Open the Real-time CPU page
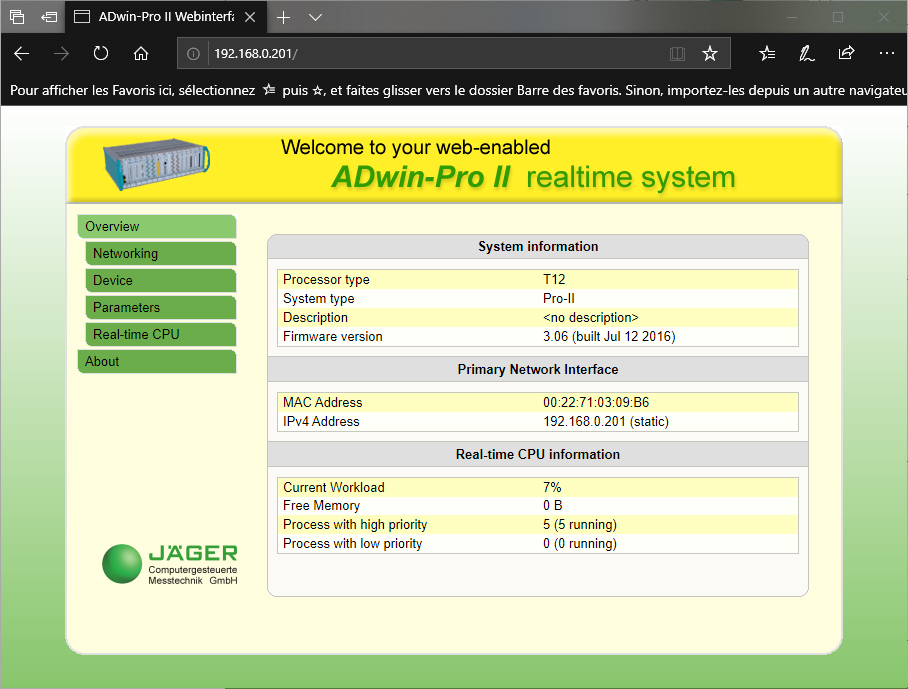908x689 pixels. (161, 334)
